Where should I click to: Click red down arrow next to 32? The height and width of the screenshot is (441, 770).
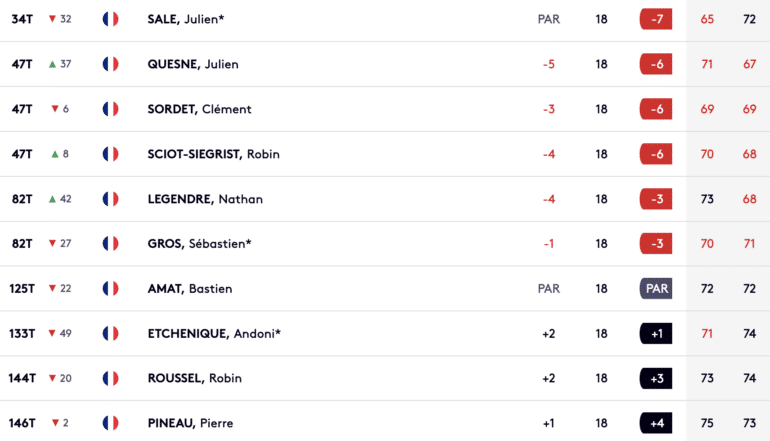[52, 19]
